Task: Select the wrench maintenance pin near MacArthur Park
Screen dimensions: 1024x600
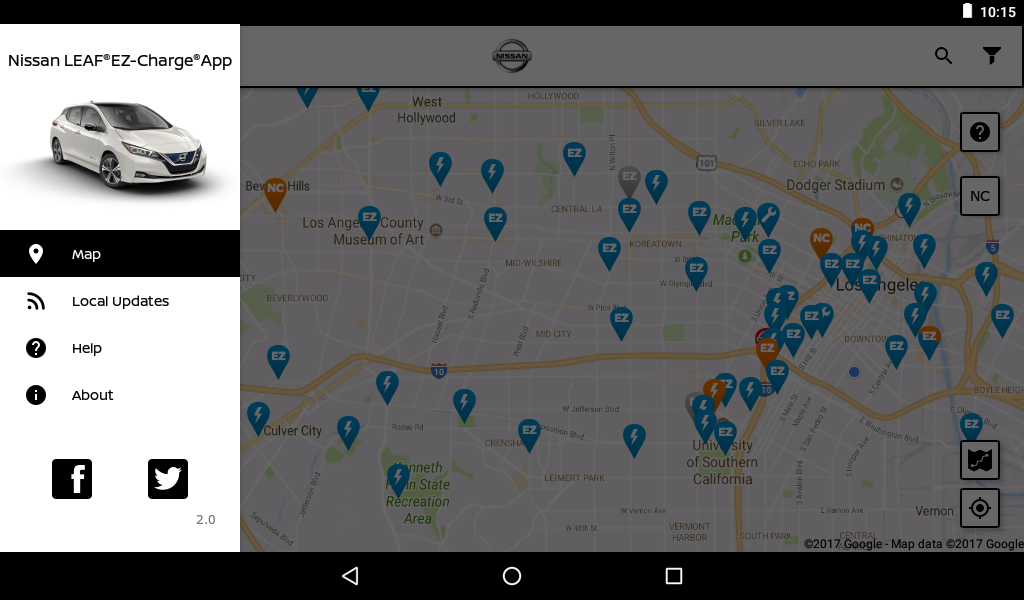Action: pyautogui.click(x=769, y=219)
